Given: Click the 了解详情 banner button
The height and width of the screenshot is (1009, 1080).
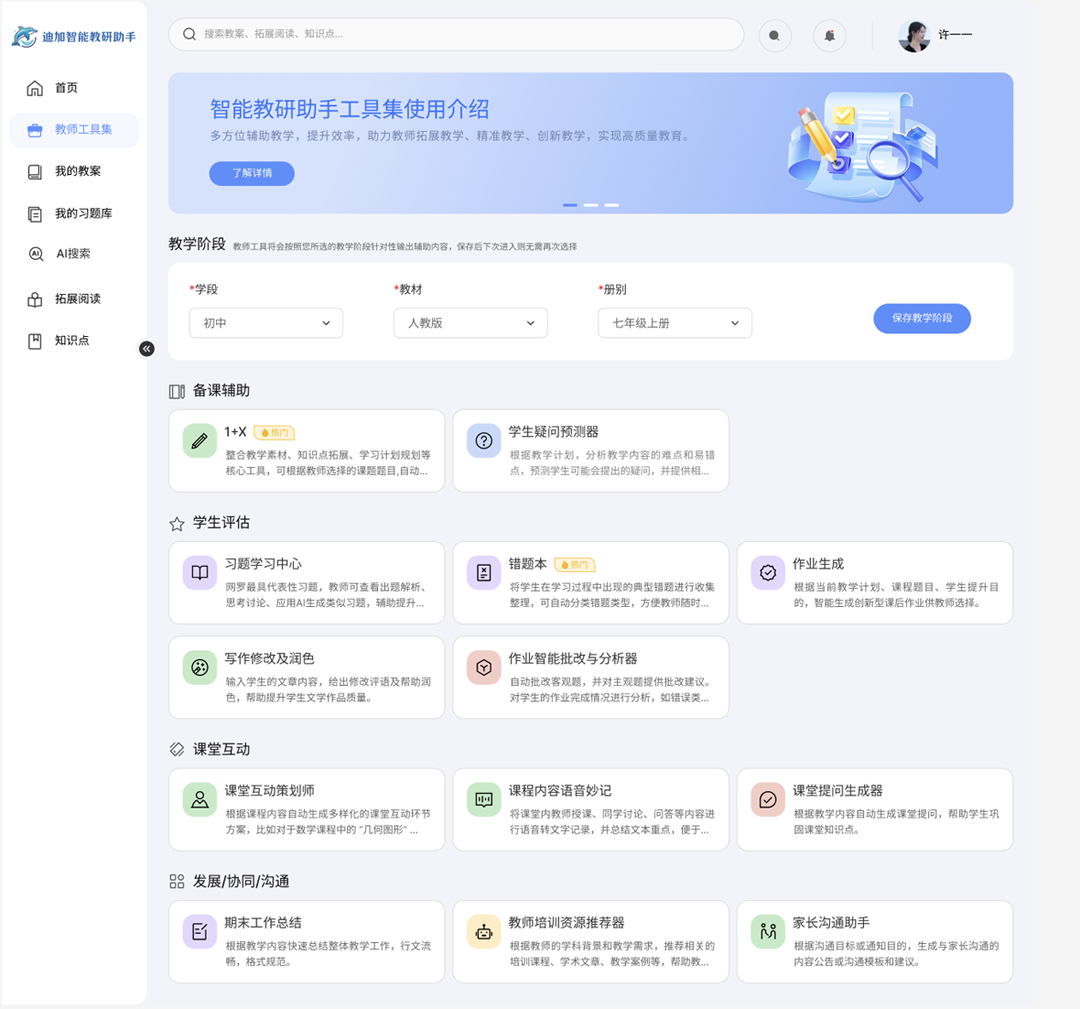Looking at the screenshot, I should pos(252,173).
